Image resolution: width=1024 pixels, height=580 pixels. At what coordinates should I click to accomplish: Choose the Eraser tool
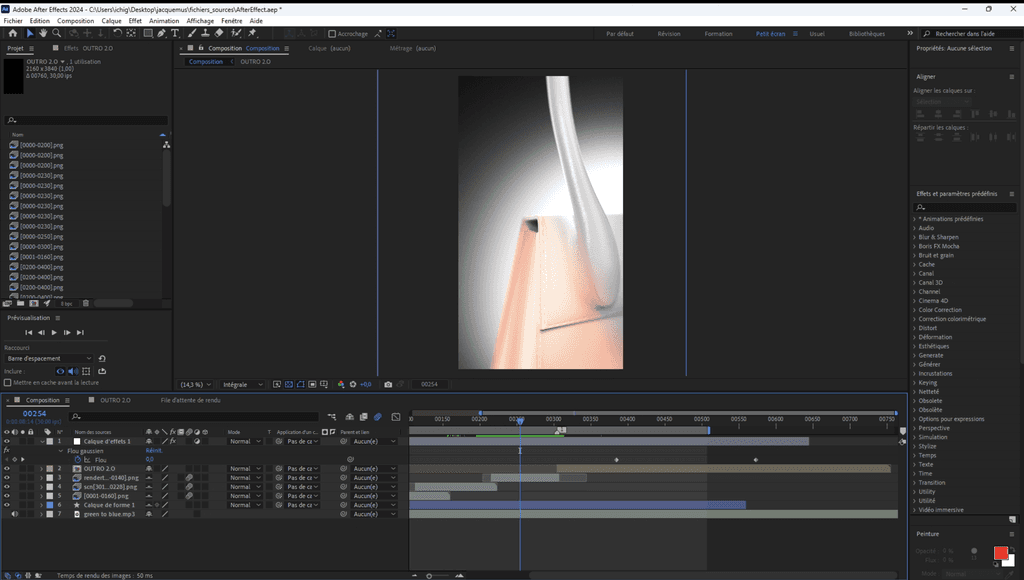tap(219, 33)
